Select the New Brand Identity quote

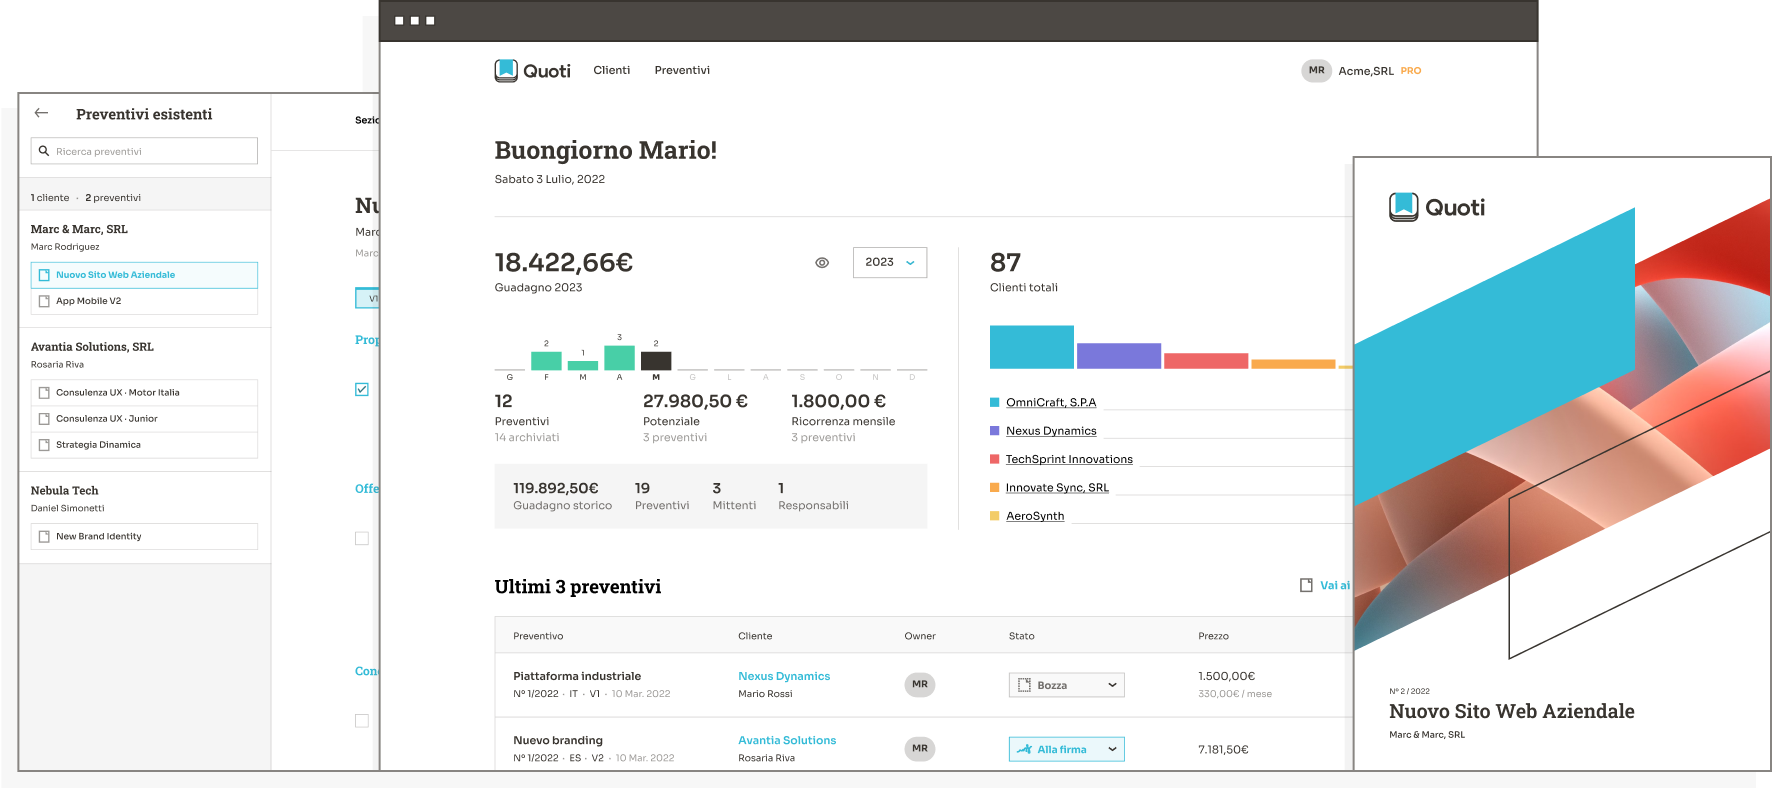coord(144,537)
